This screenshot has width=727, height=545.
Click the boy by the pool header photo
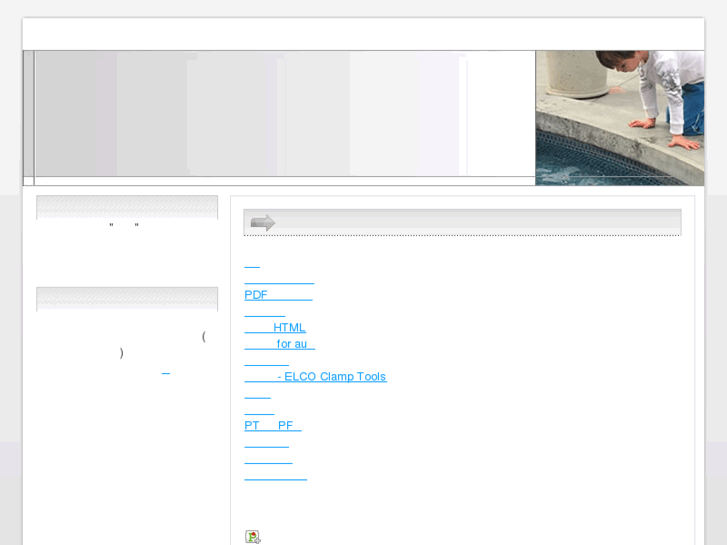point(619,118)
